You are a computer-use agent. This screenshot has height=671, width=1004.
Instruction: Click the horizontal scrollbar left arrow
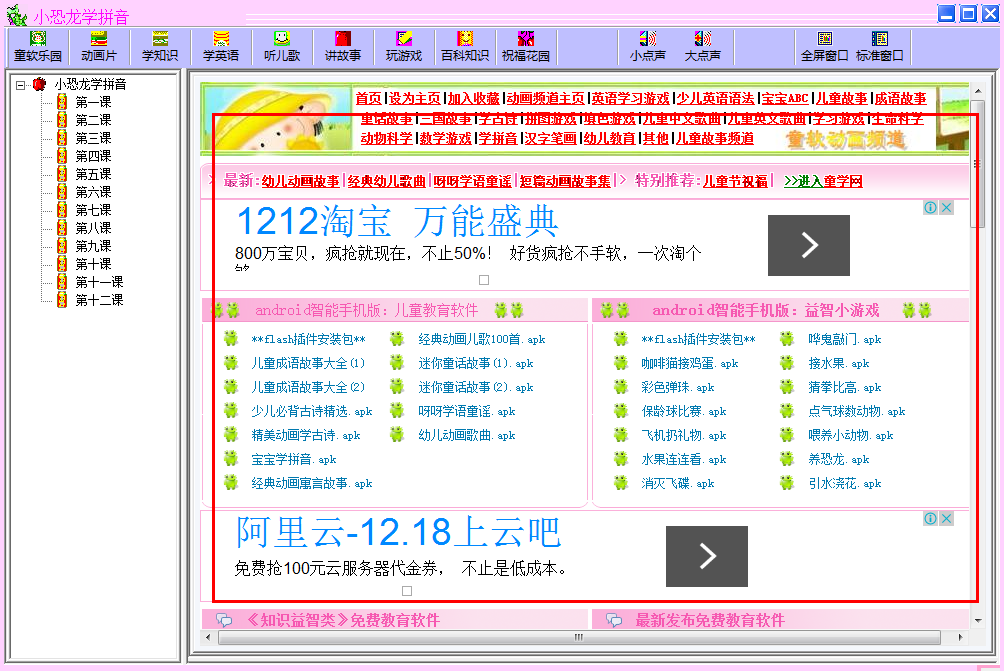point(207,637)
